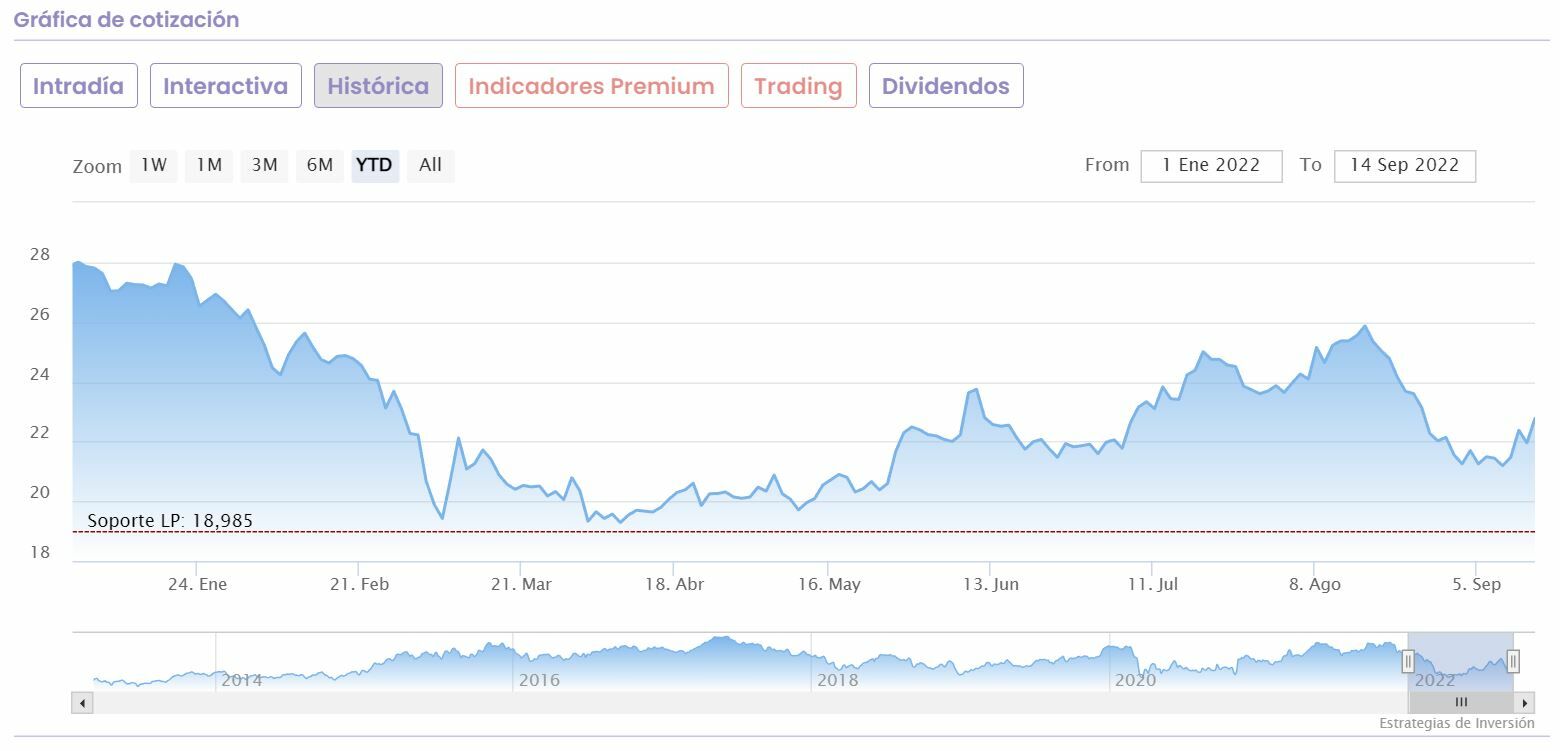
Task: Select the YTD zoom button
Action: [375, 165]
